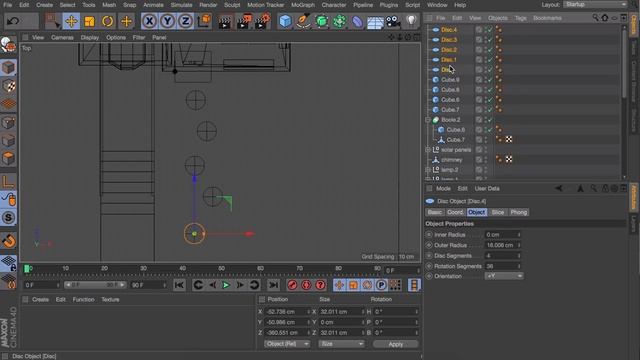Select the Scale tool

point(89,21)
